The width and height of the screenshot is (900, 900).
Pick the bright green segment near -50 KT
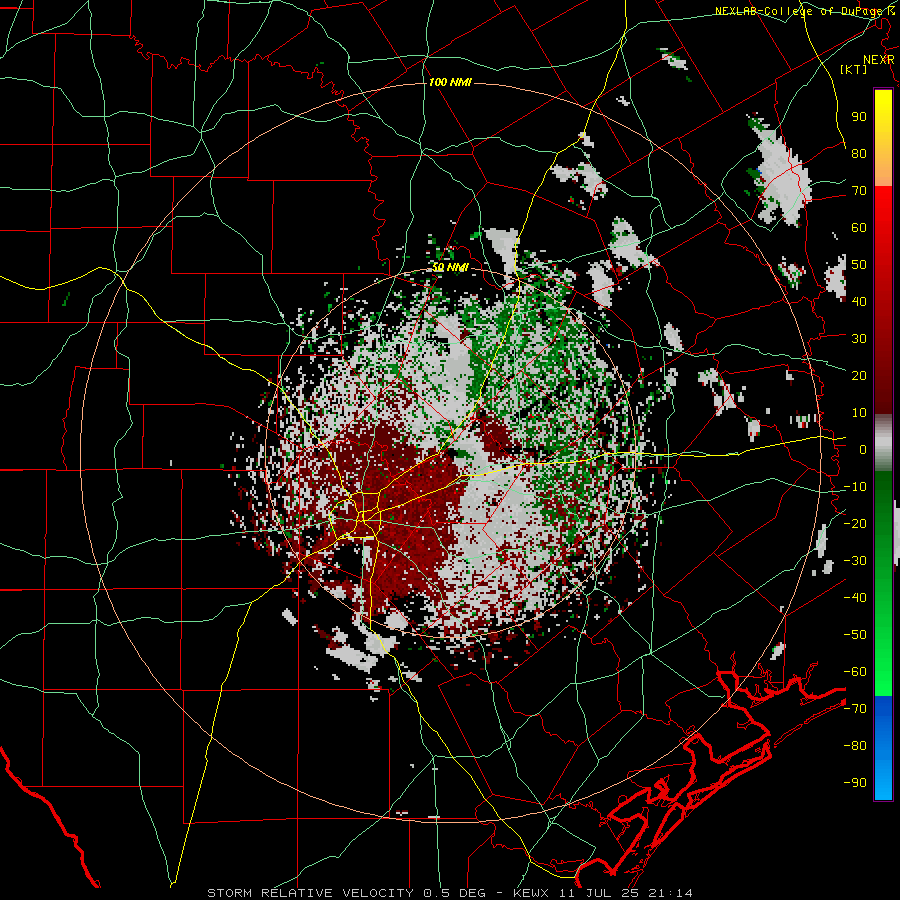(x=883, y=634)
